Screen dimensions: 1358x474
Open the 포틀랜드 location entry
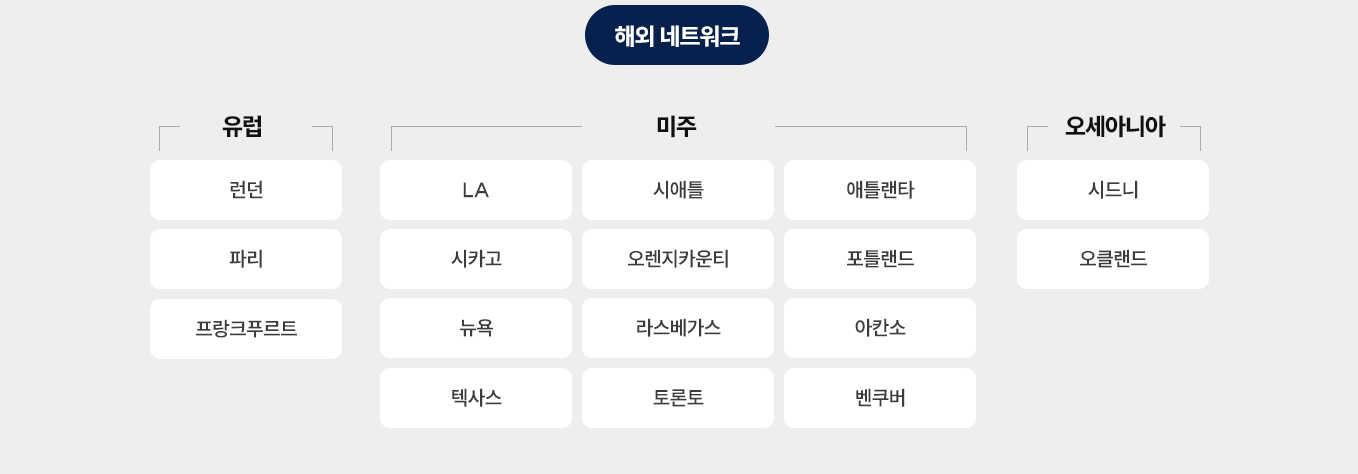tap(880, 259)
